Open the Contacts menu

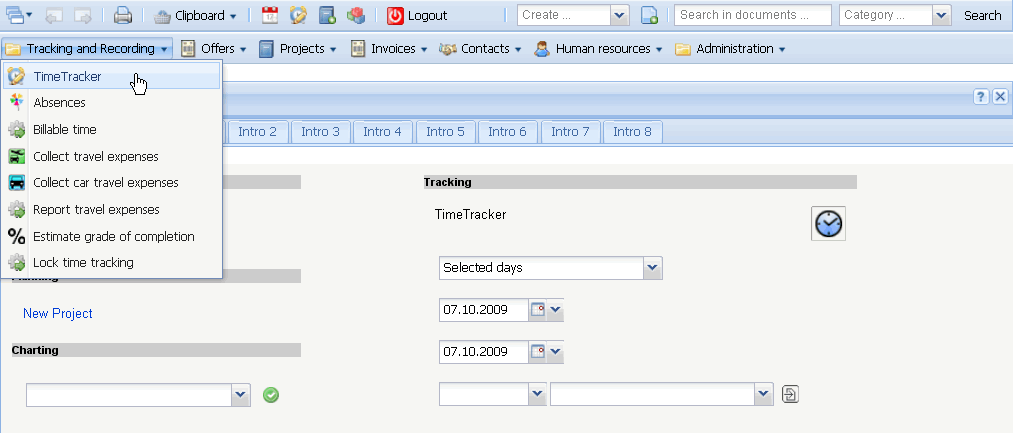[x=480, y=48]
